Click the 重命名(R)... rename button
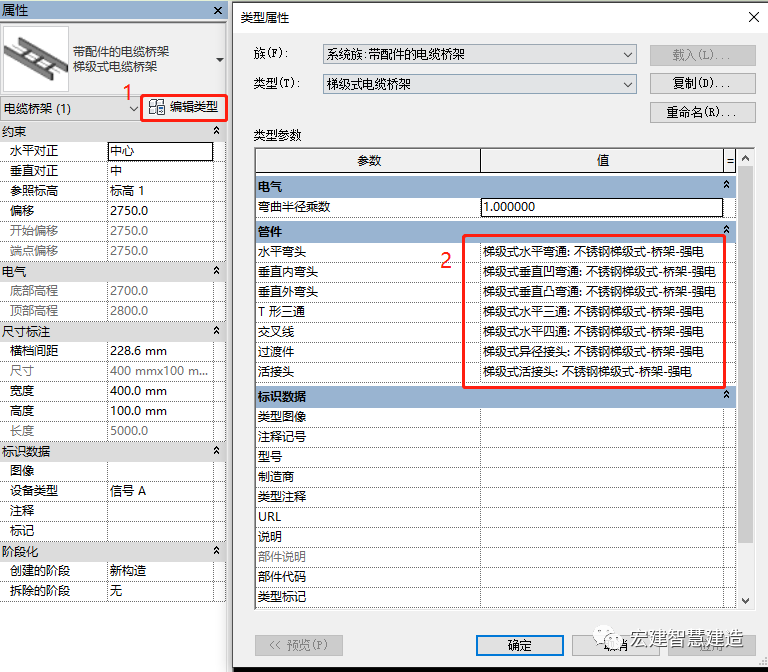768x672 pixels. (702, 112)
